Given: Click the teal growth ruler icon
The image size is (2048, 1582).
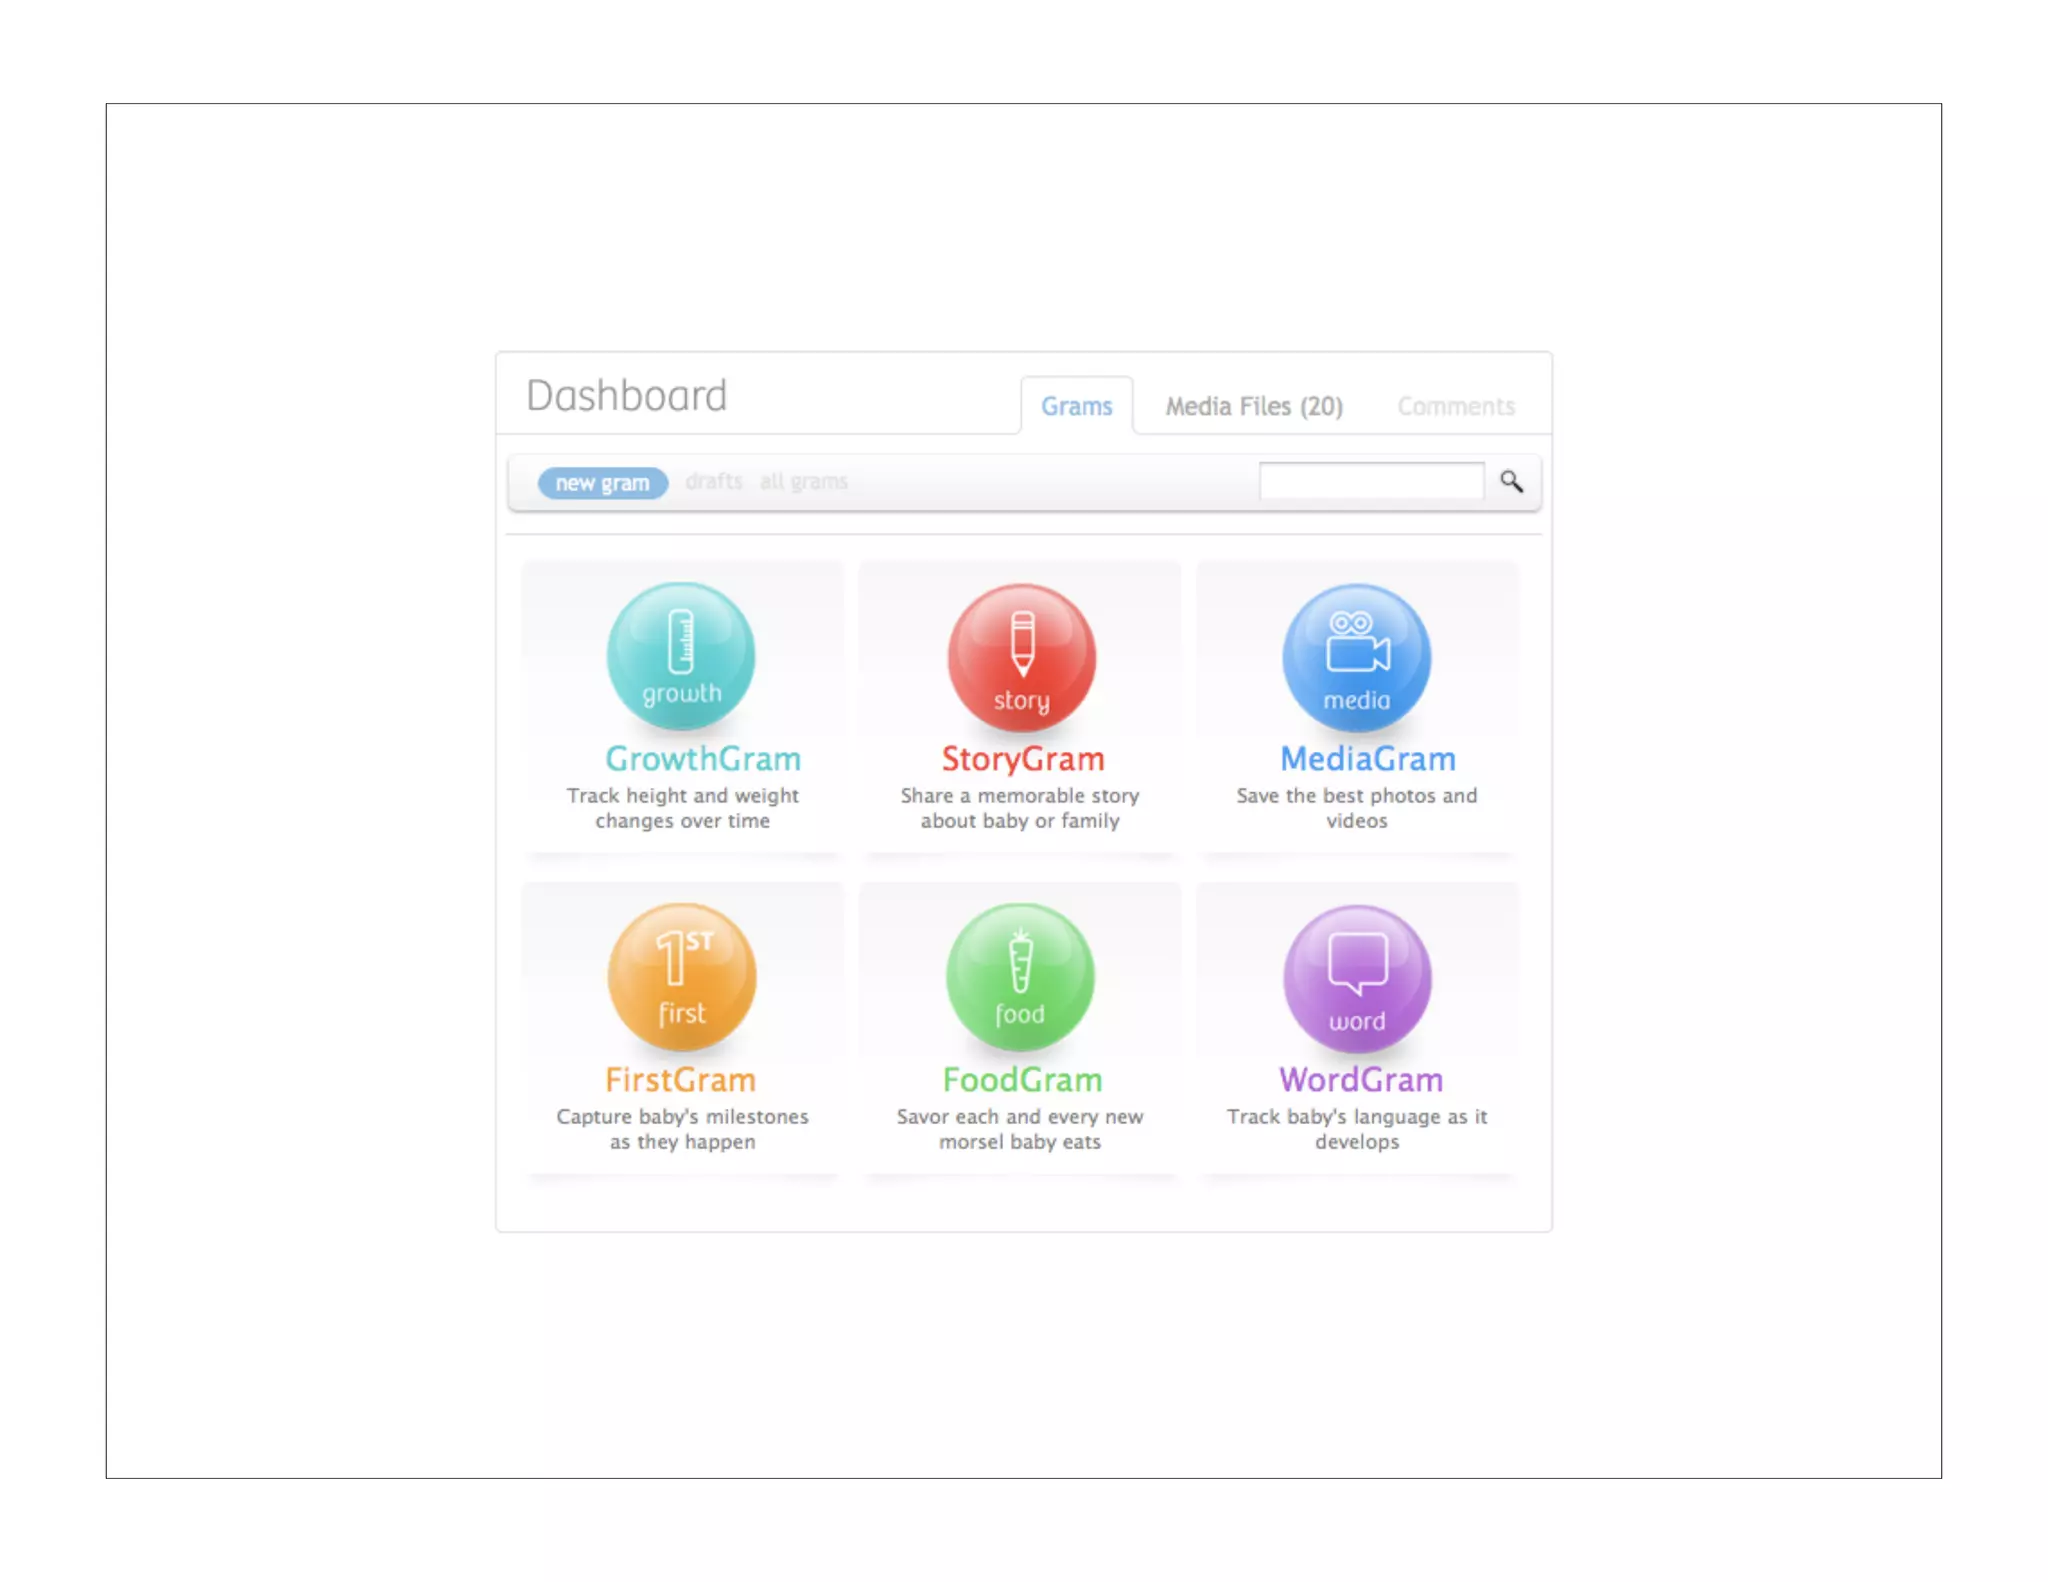Looking at the screenshot, I should tap(681, 656).
